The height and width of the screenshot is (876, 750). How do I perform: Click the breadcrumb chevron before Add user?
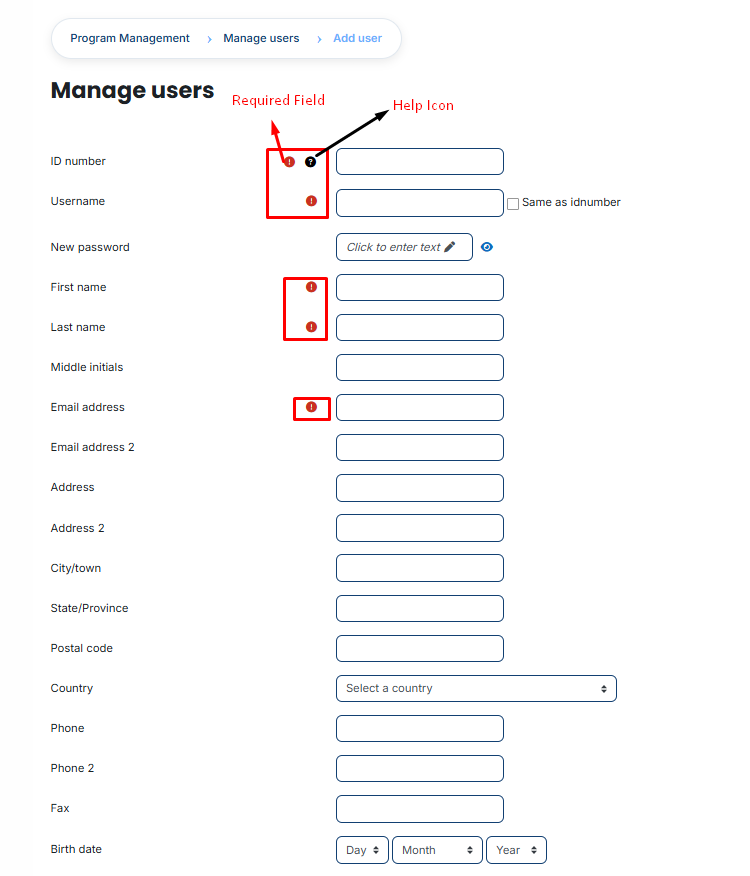pos(319,39)
